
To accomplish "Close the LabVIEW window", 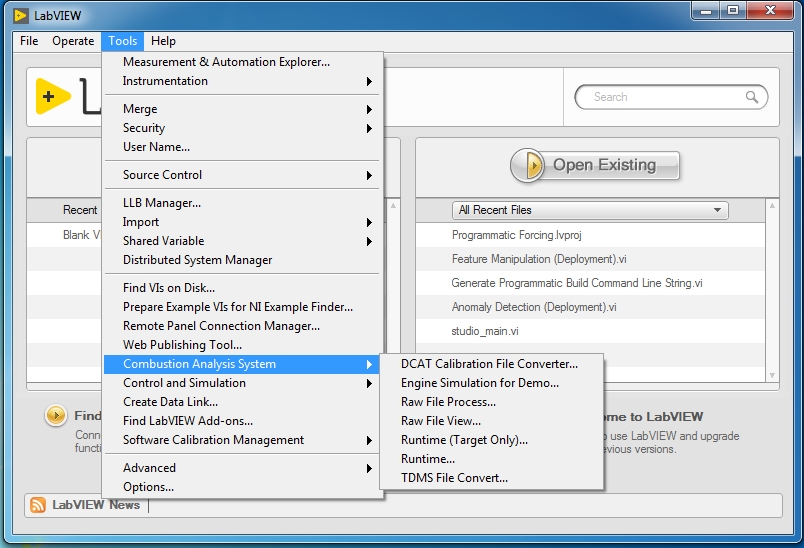I will click(771, 11).
